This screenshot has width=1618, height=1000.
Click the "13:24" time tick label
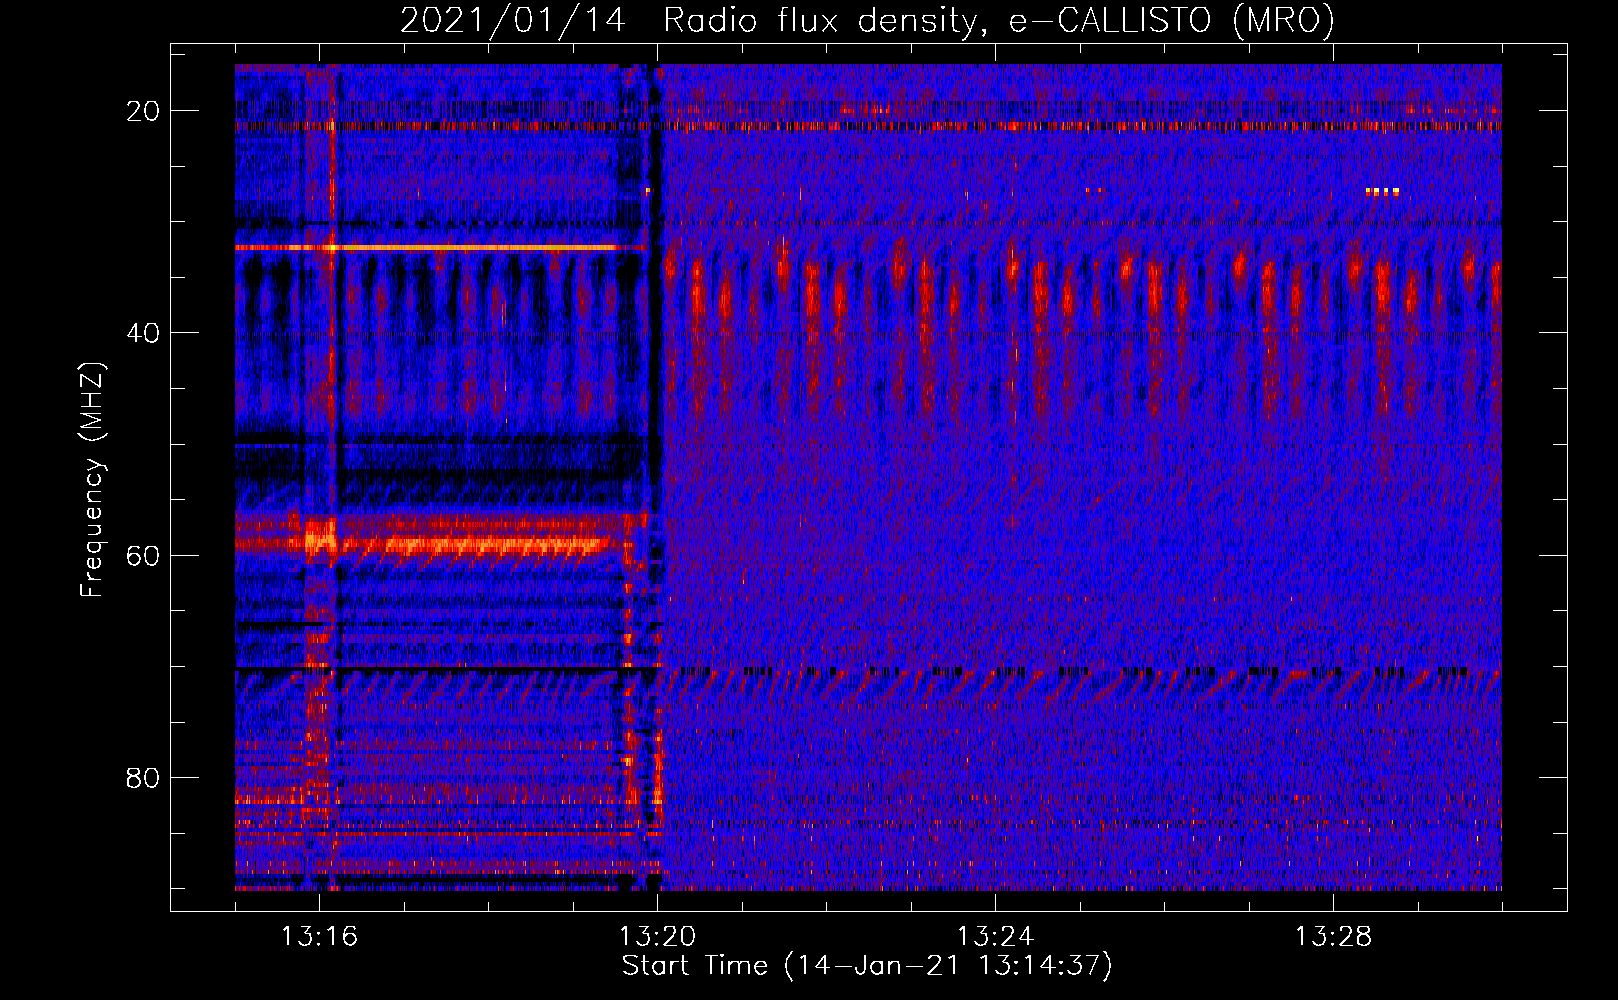click(995, 937)
